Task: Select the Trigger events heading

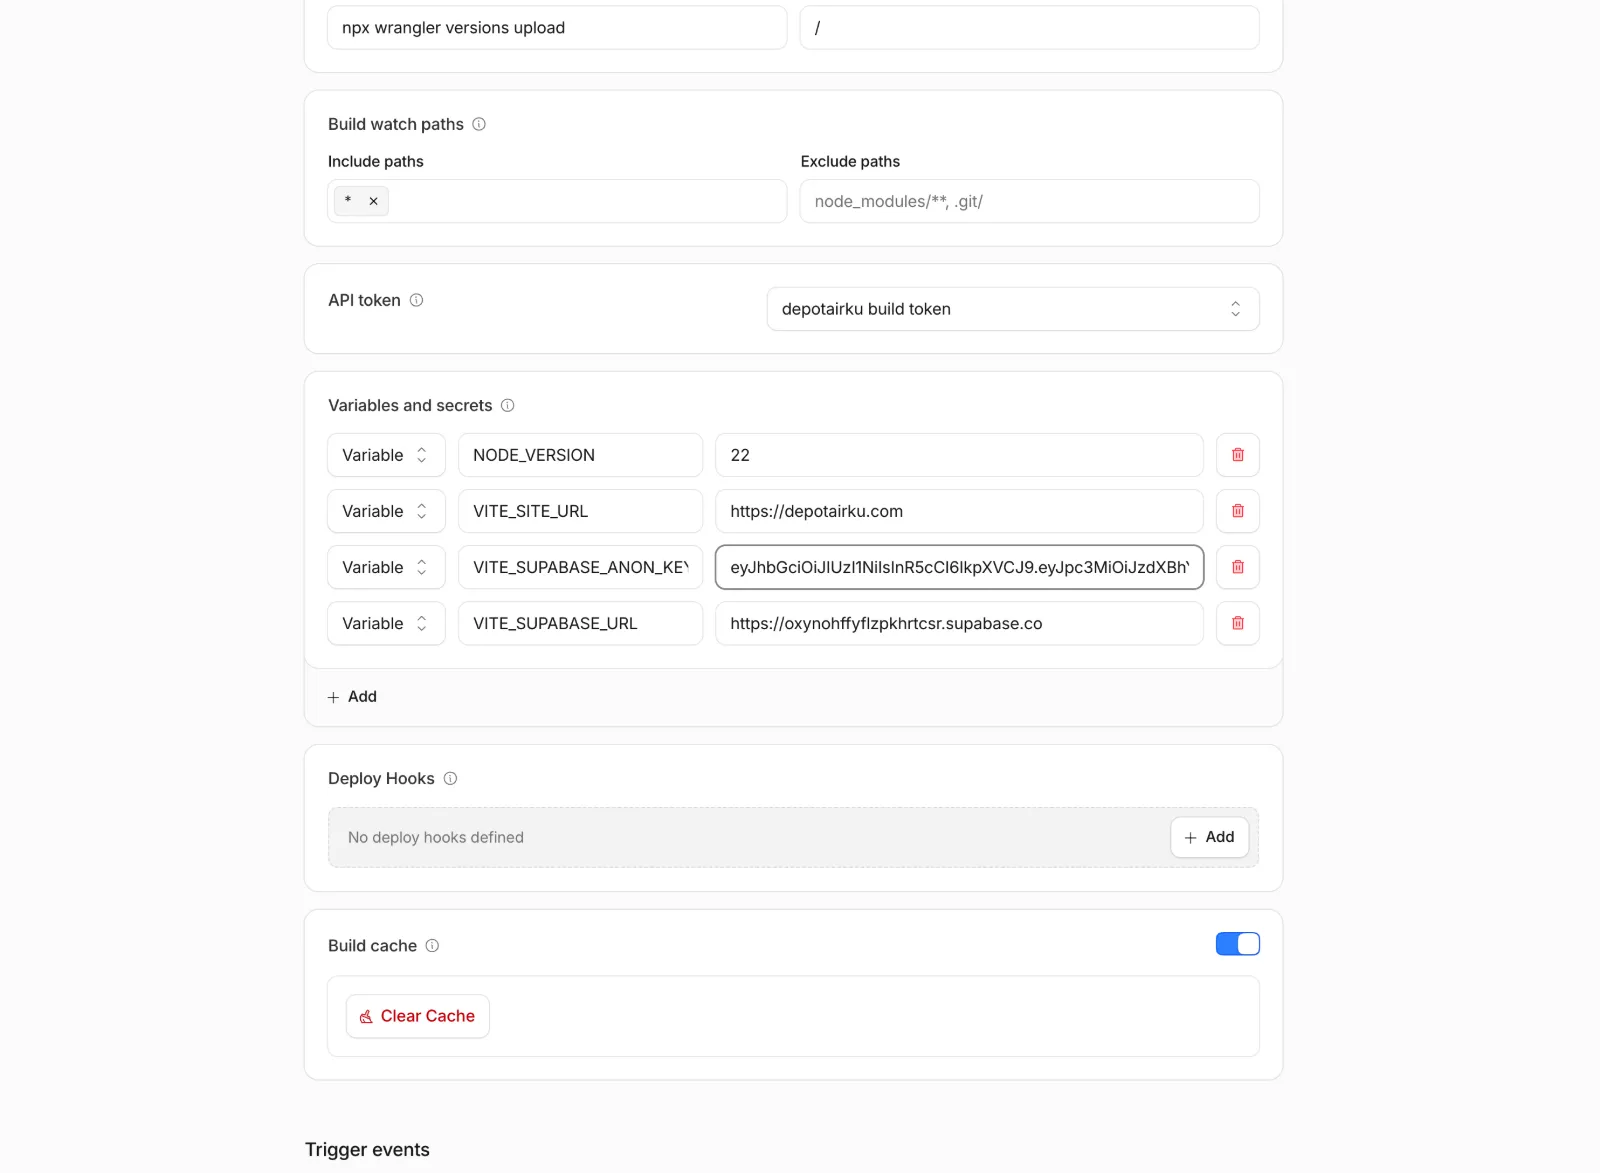Action: (x=367, y=1149)
